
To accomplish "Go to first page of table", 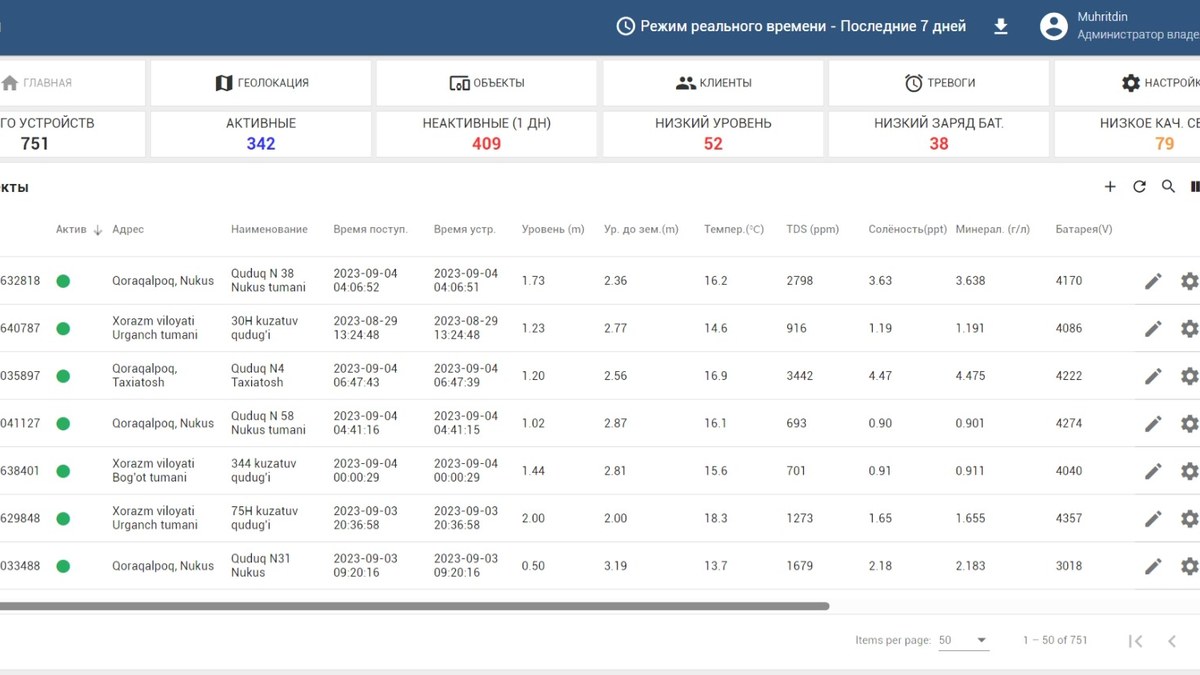I will tap(1135, 641).
